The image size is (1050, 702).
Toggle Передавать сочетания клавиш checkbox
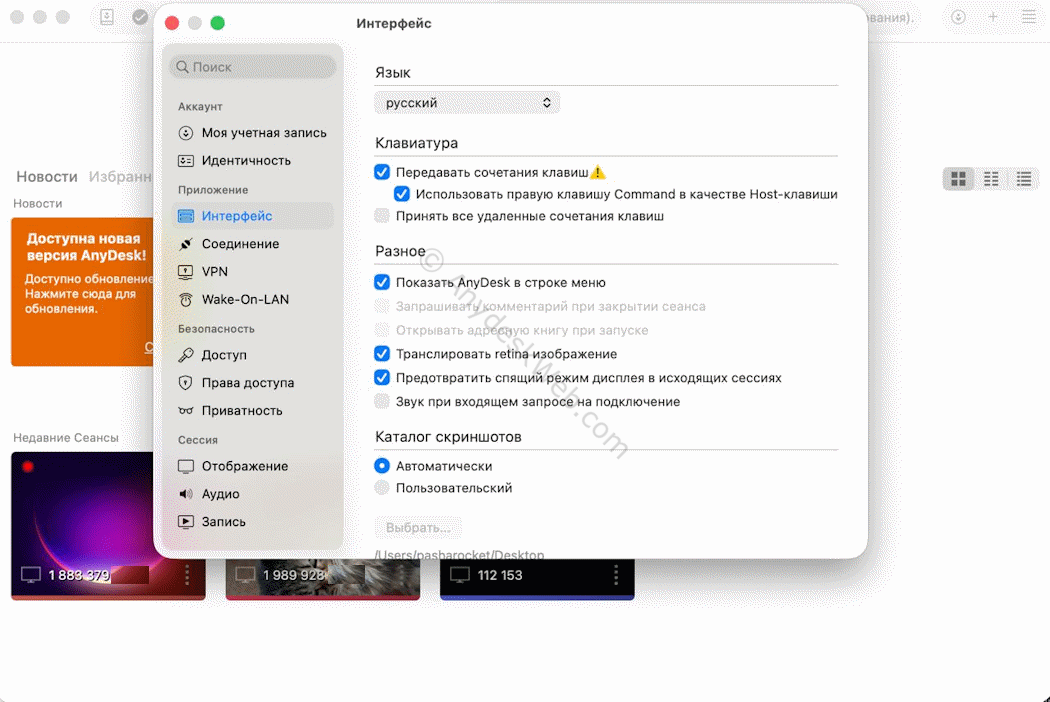coord(382,172)
